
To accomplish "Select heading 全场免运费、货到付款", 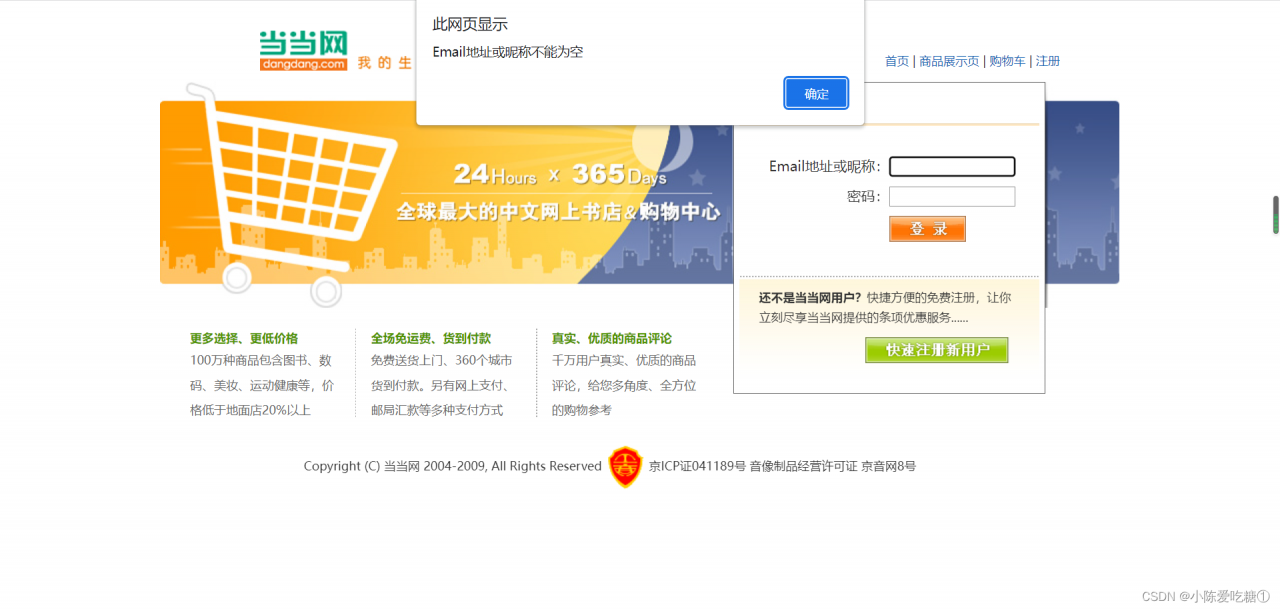I will (431, 338).
